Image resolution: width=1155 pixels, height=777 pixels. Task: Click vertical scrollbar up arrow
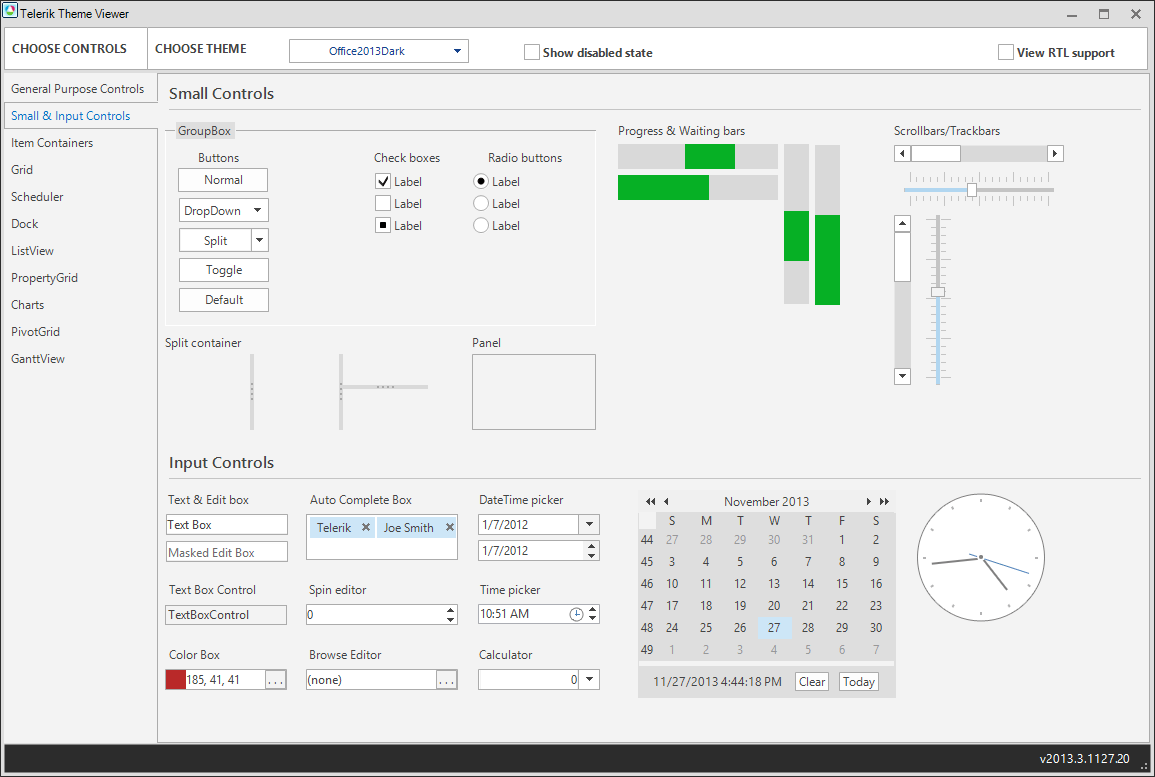click(902, 223)
